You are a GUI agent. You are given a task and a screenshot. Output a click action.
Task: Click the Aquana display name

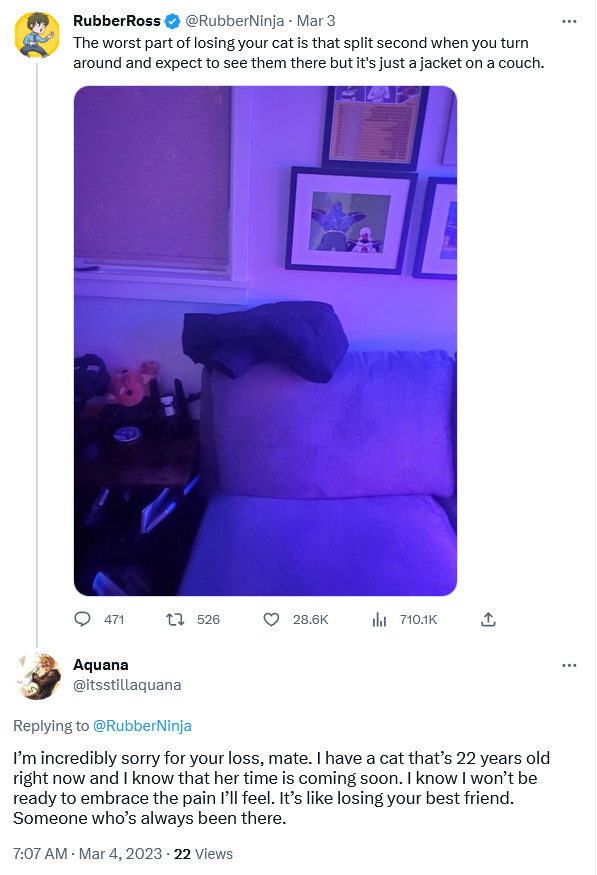[101, 665]
